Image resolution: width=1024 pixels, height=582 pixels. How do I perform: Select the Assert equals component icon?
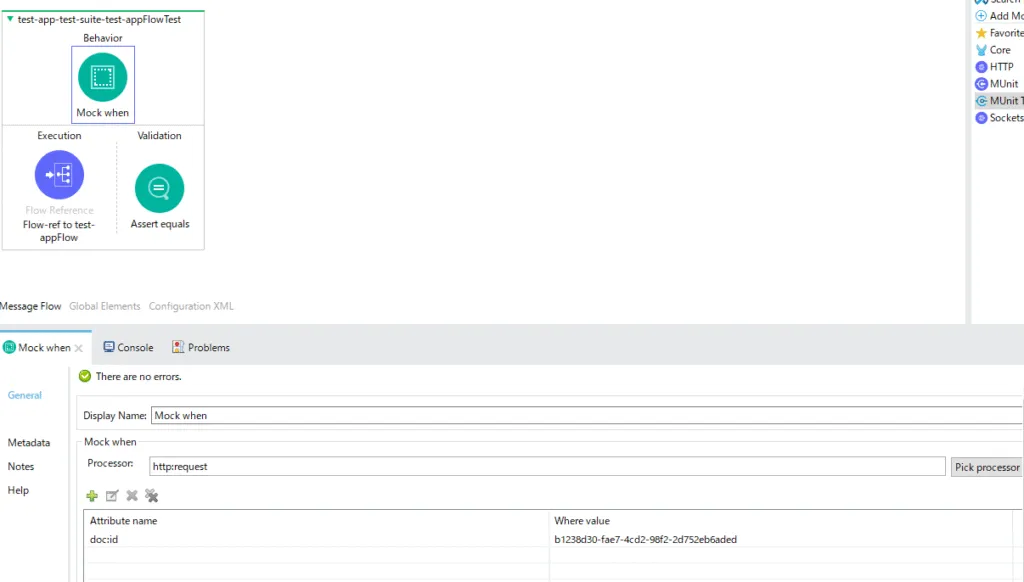tap(159, 188)
